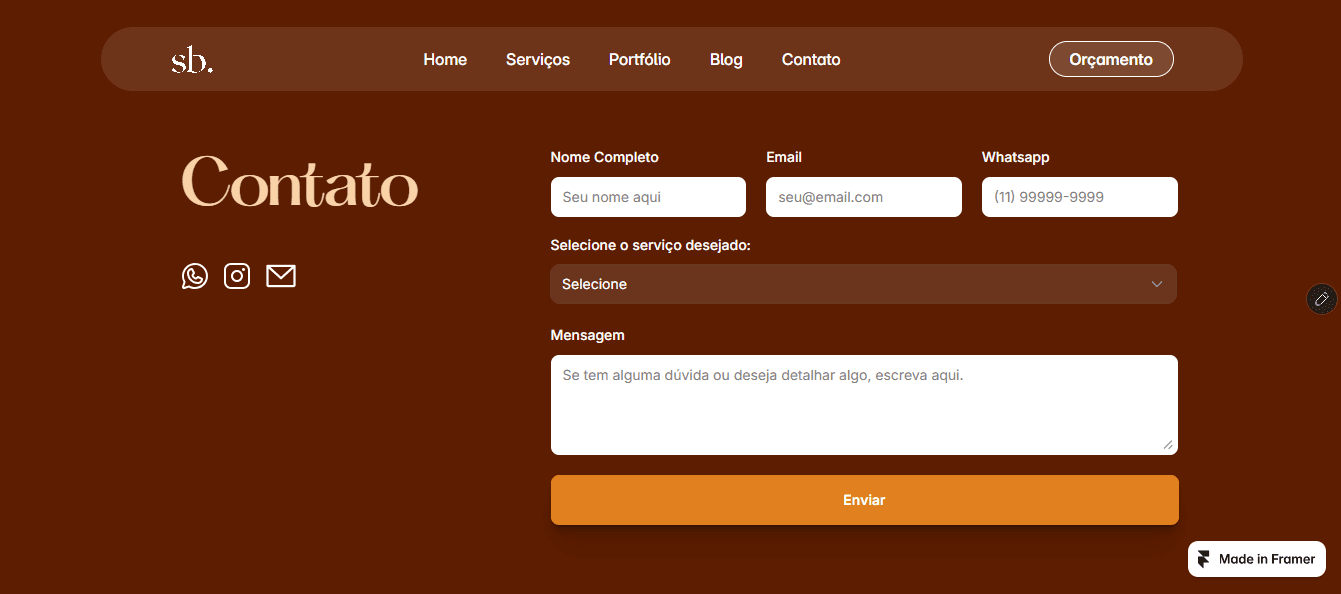Click the Mensagem label text

pyautogui.click(x=588, y=335)
